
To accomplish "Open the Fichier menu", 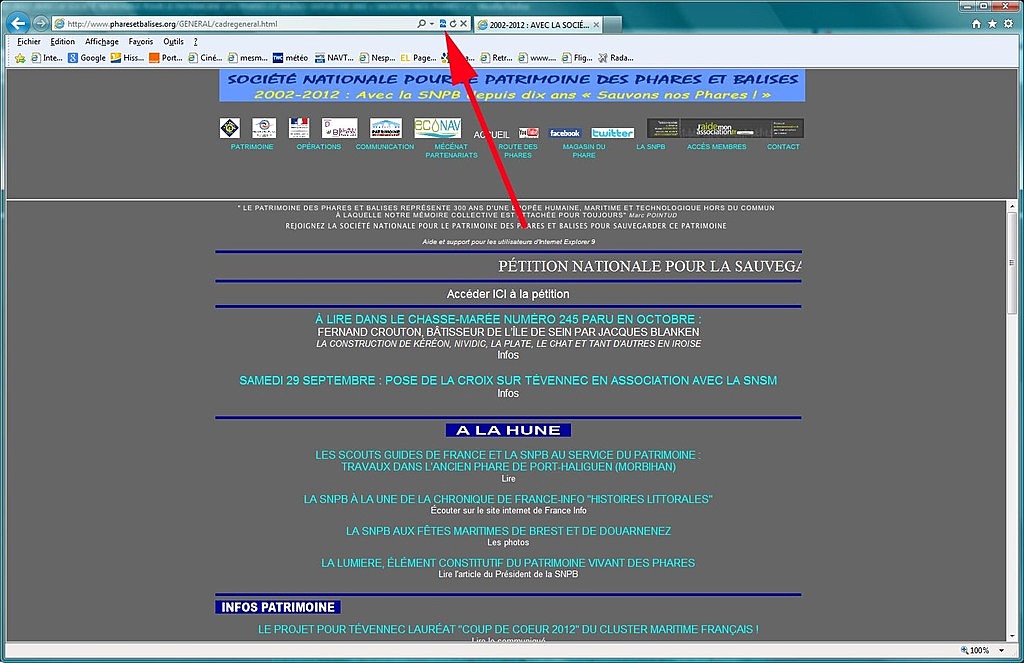I will click(29, 41).
